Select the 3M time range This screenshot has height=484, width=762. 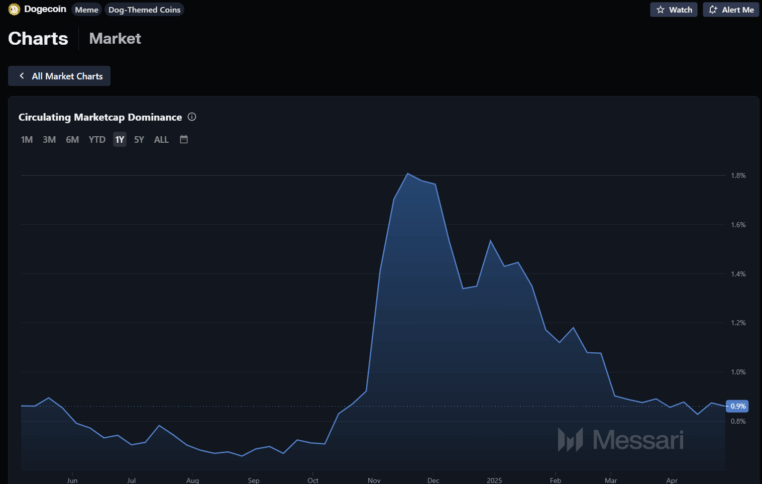click(x=49, y=140)
